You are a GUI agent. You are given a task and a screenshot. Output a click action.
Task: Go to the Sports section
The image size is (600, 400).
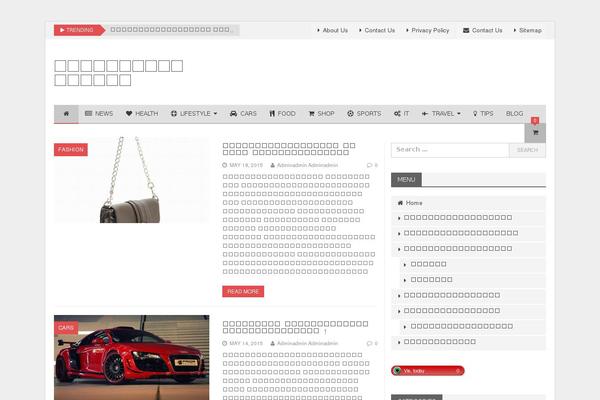364,114
